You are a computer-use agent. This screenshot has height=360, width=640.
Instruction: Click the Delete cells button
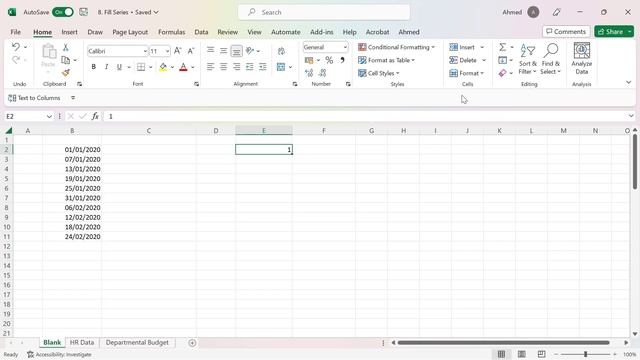[463, 60]
